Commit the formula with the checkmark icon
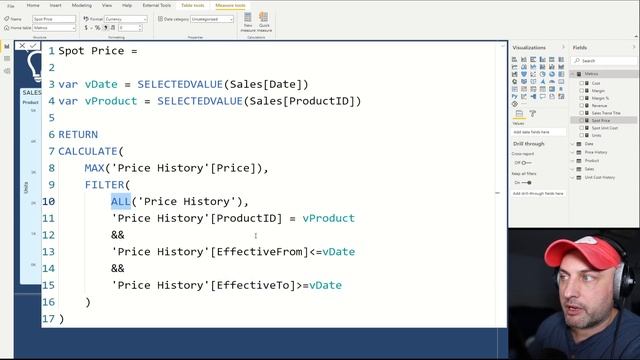The image size is (640, 360). click(33, 46)
